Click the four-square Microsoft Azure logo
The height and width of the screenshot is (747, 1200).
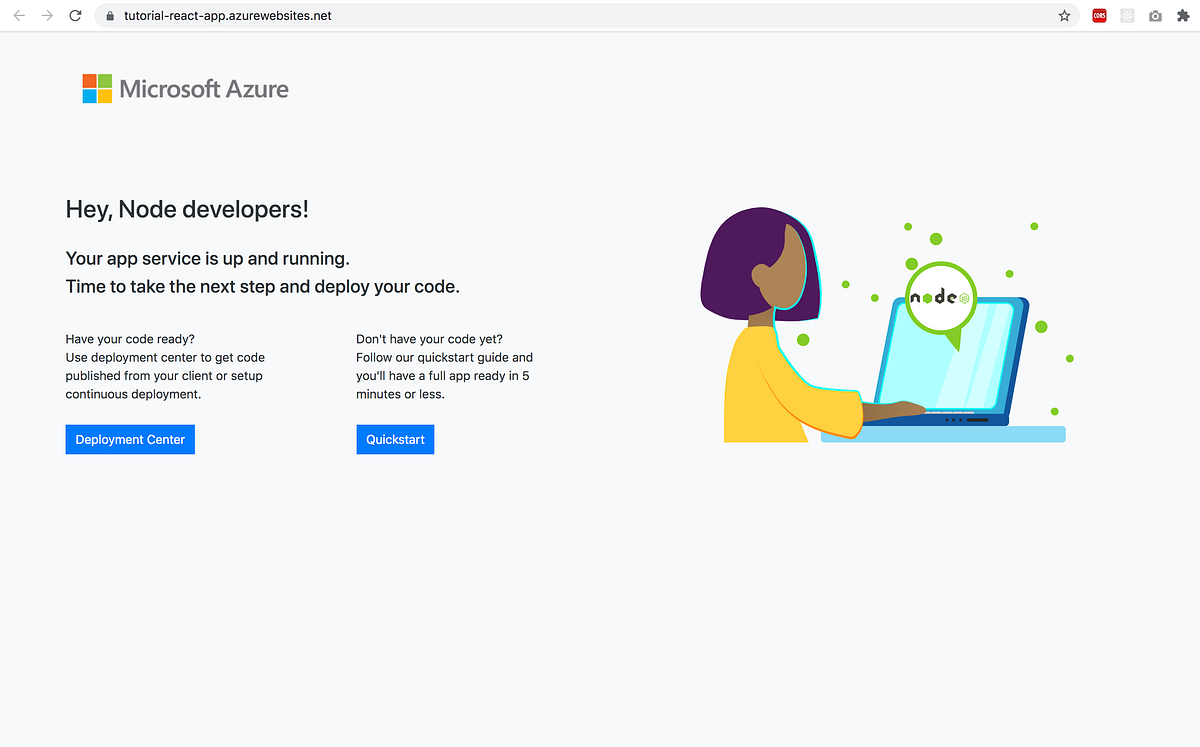point(96,88)
